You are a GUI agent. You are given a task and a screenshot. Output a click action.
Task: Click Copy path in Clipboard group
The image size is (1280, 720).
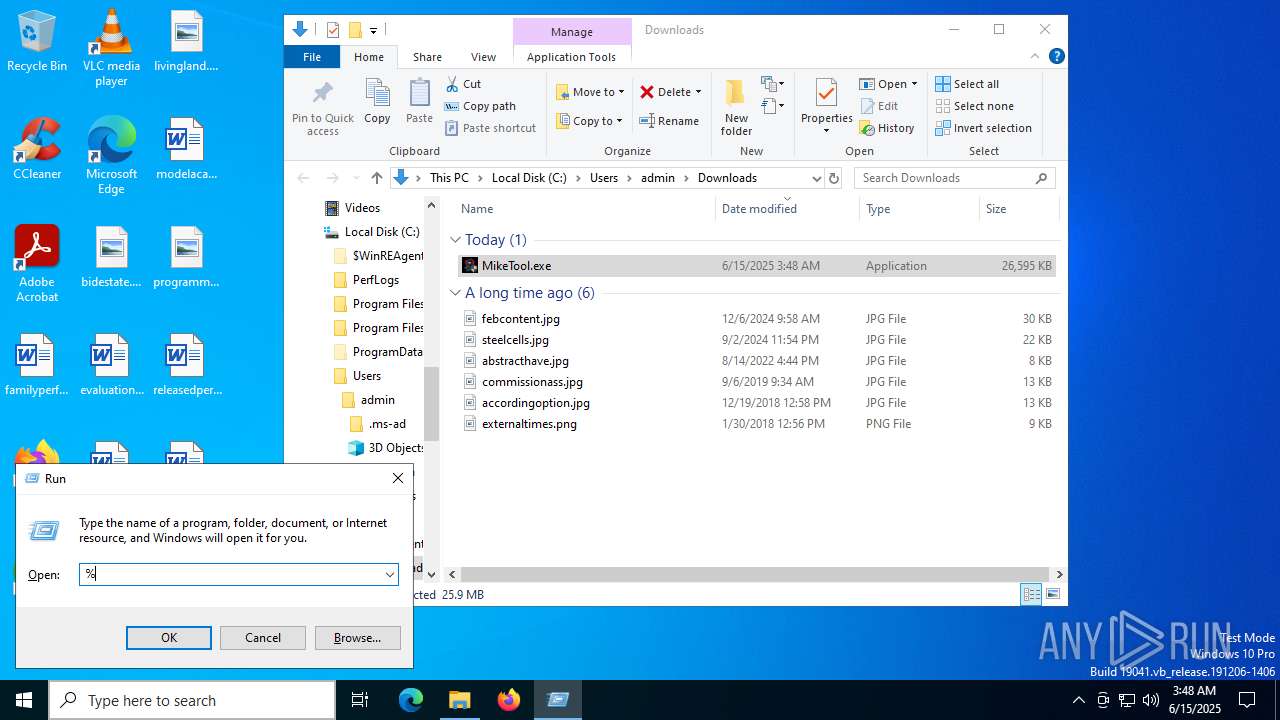pyautogui.click(x=480, y=106)
